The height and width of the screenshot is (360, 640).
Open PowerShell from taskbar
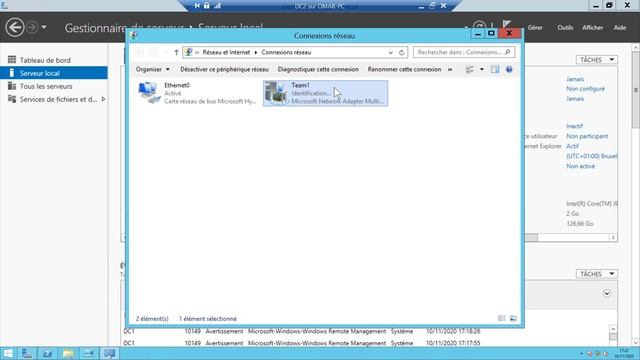(47, 354)
